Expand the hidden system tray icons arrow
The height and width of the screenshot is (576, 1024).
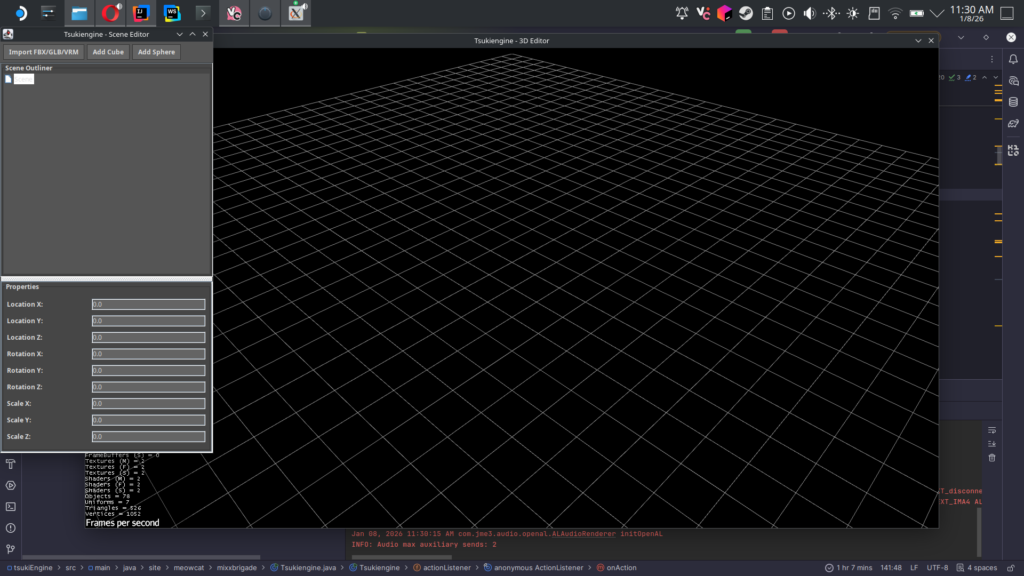[x=936, y=14]
